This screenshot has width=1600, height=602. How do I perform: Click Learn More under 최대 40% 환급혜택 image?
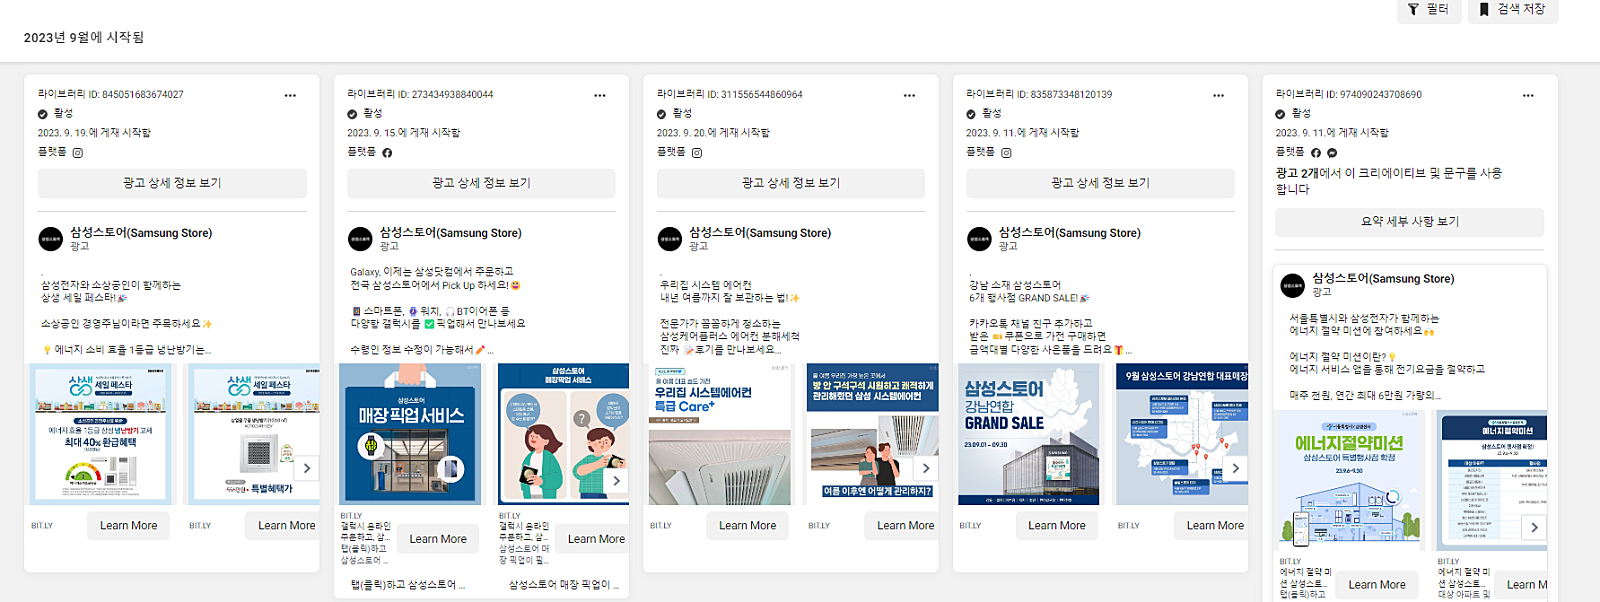tap(128, 526)
